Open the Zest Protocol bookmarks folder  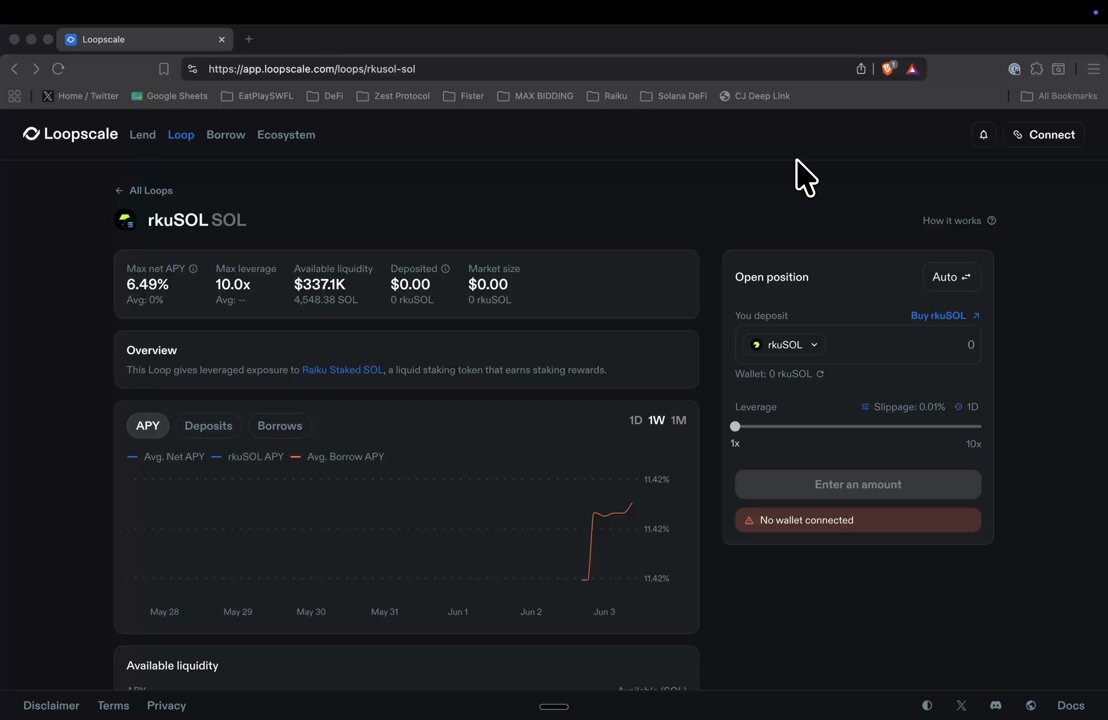pos(393,96)
